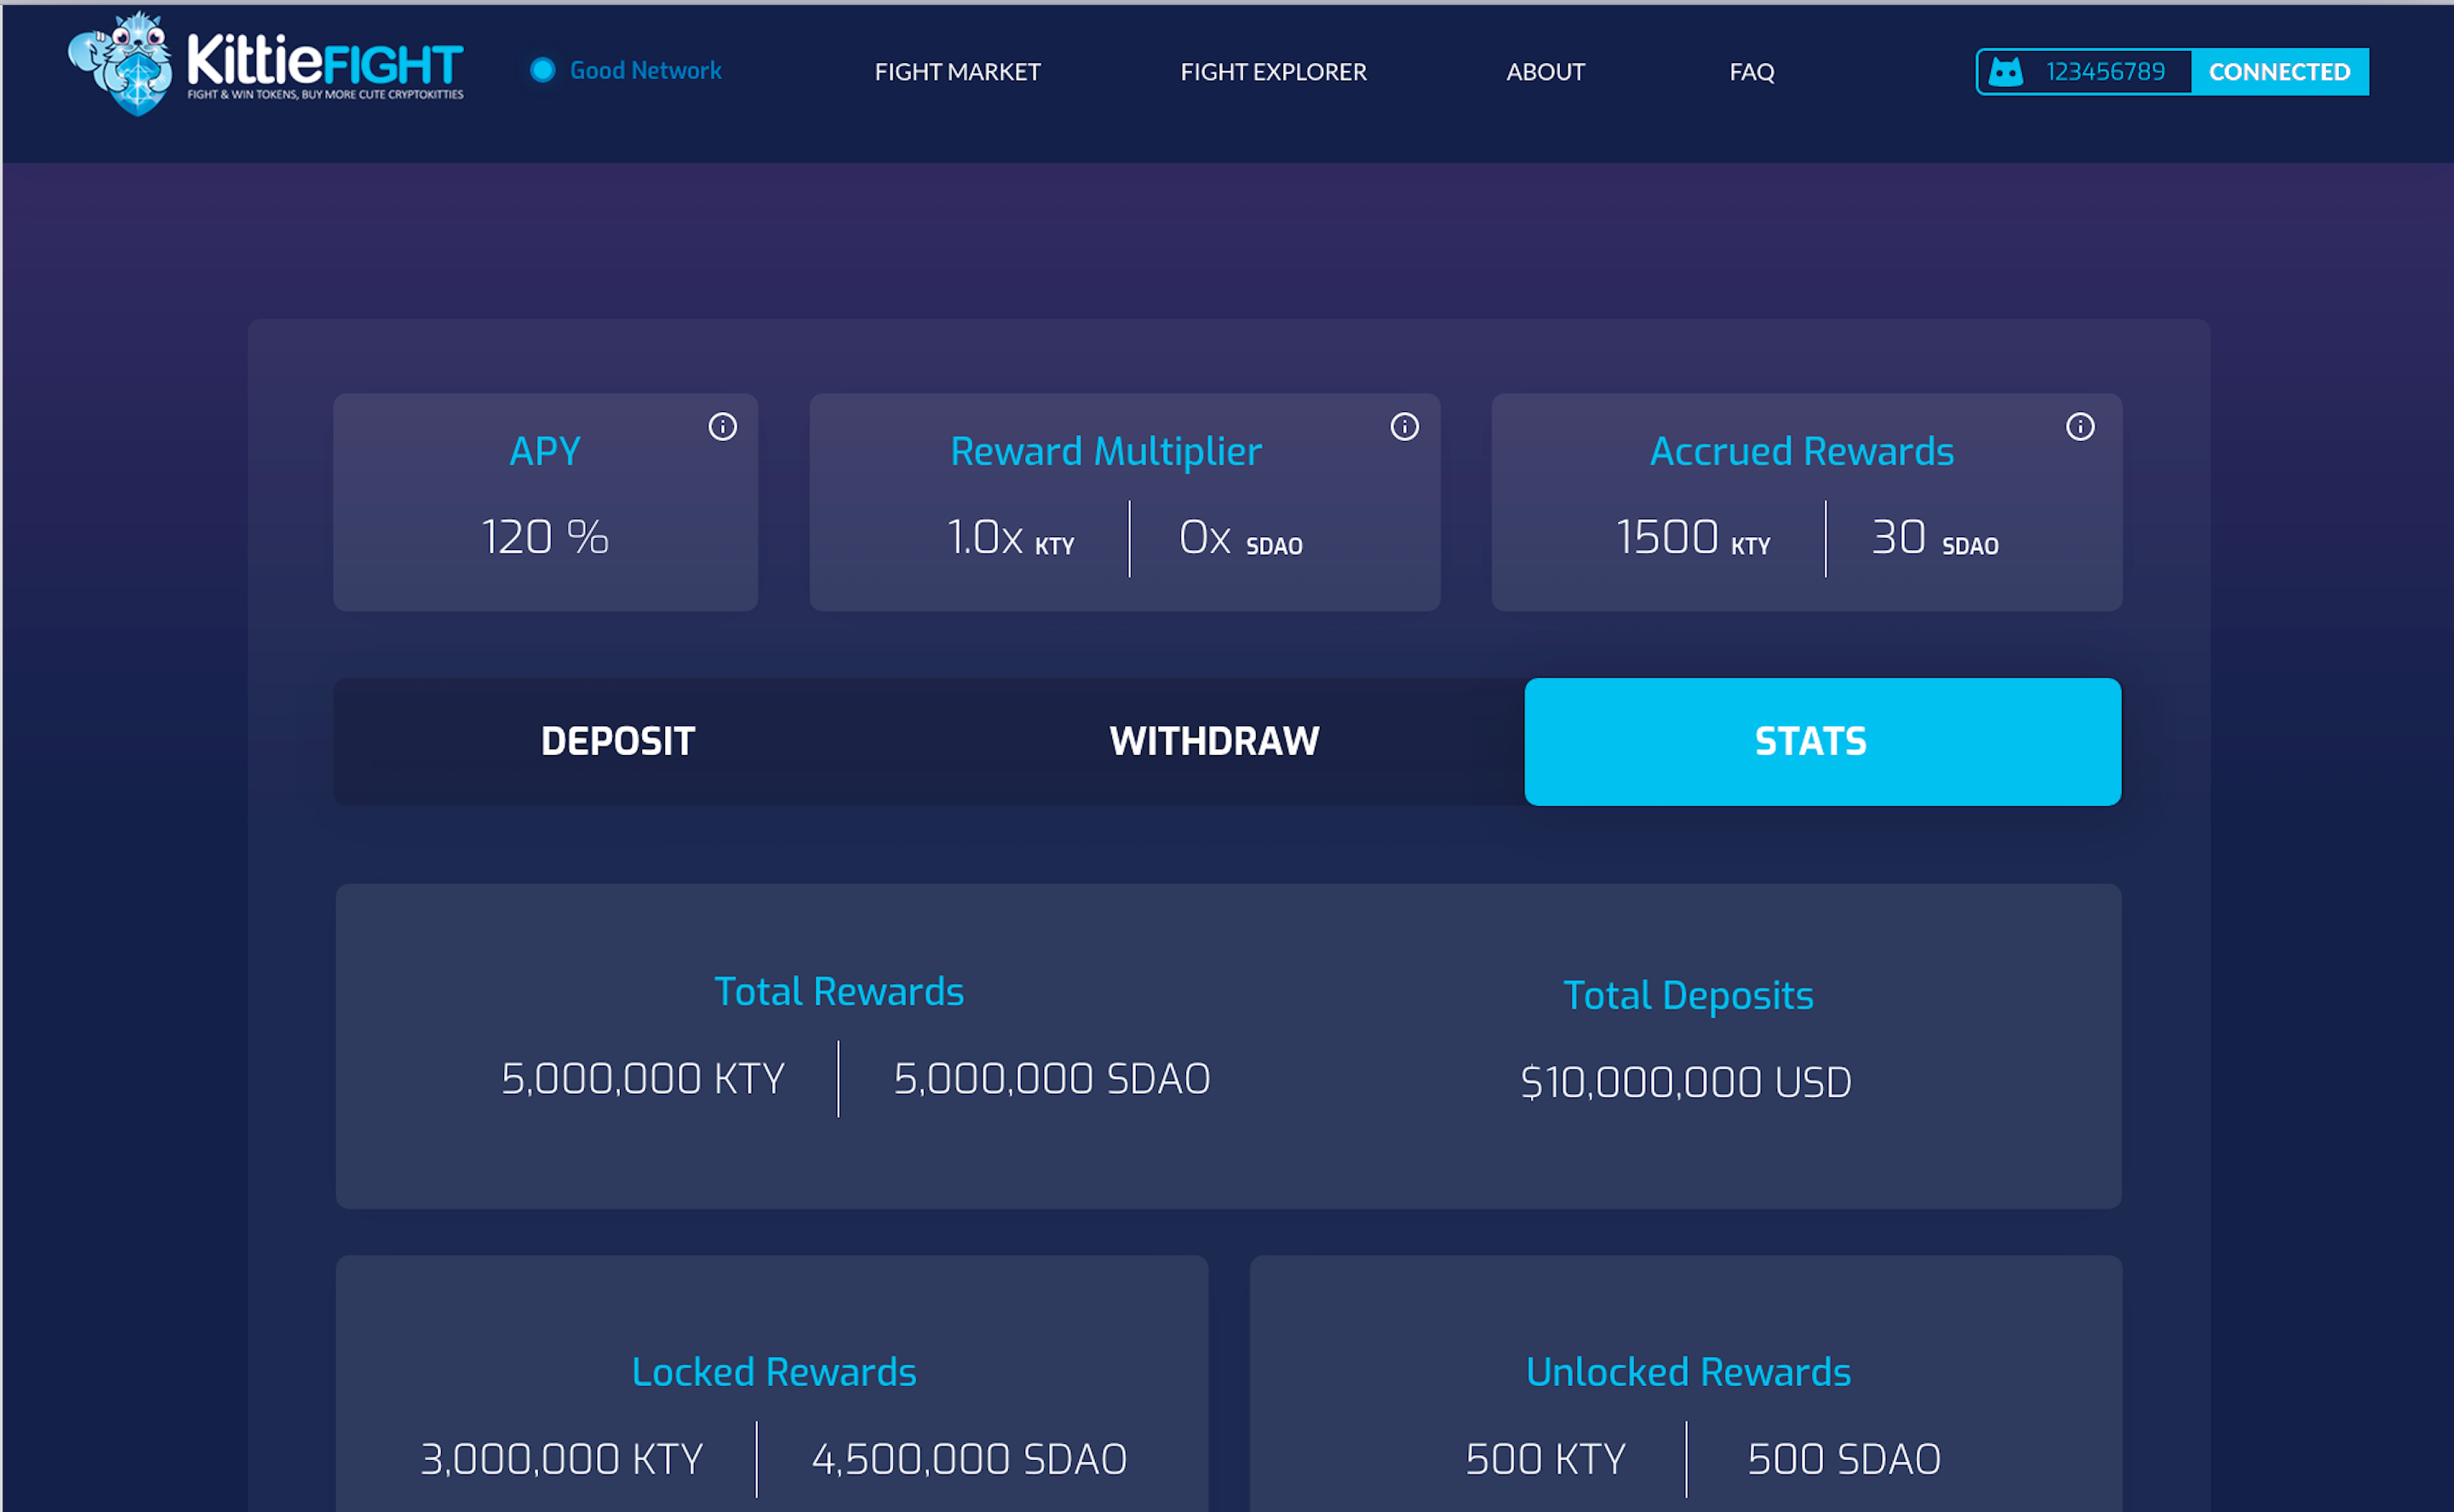Open Fight Market menu item

click(x=957, y=72)
